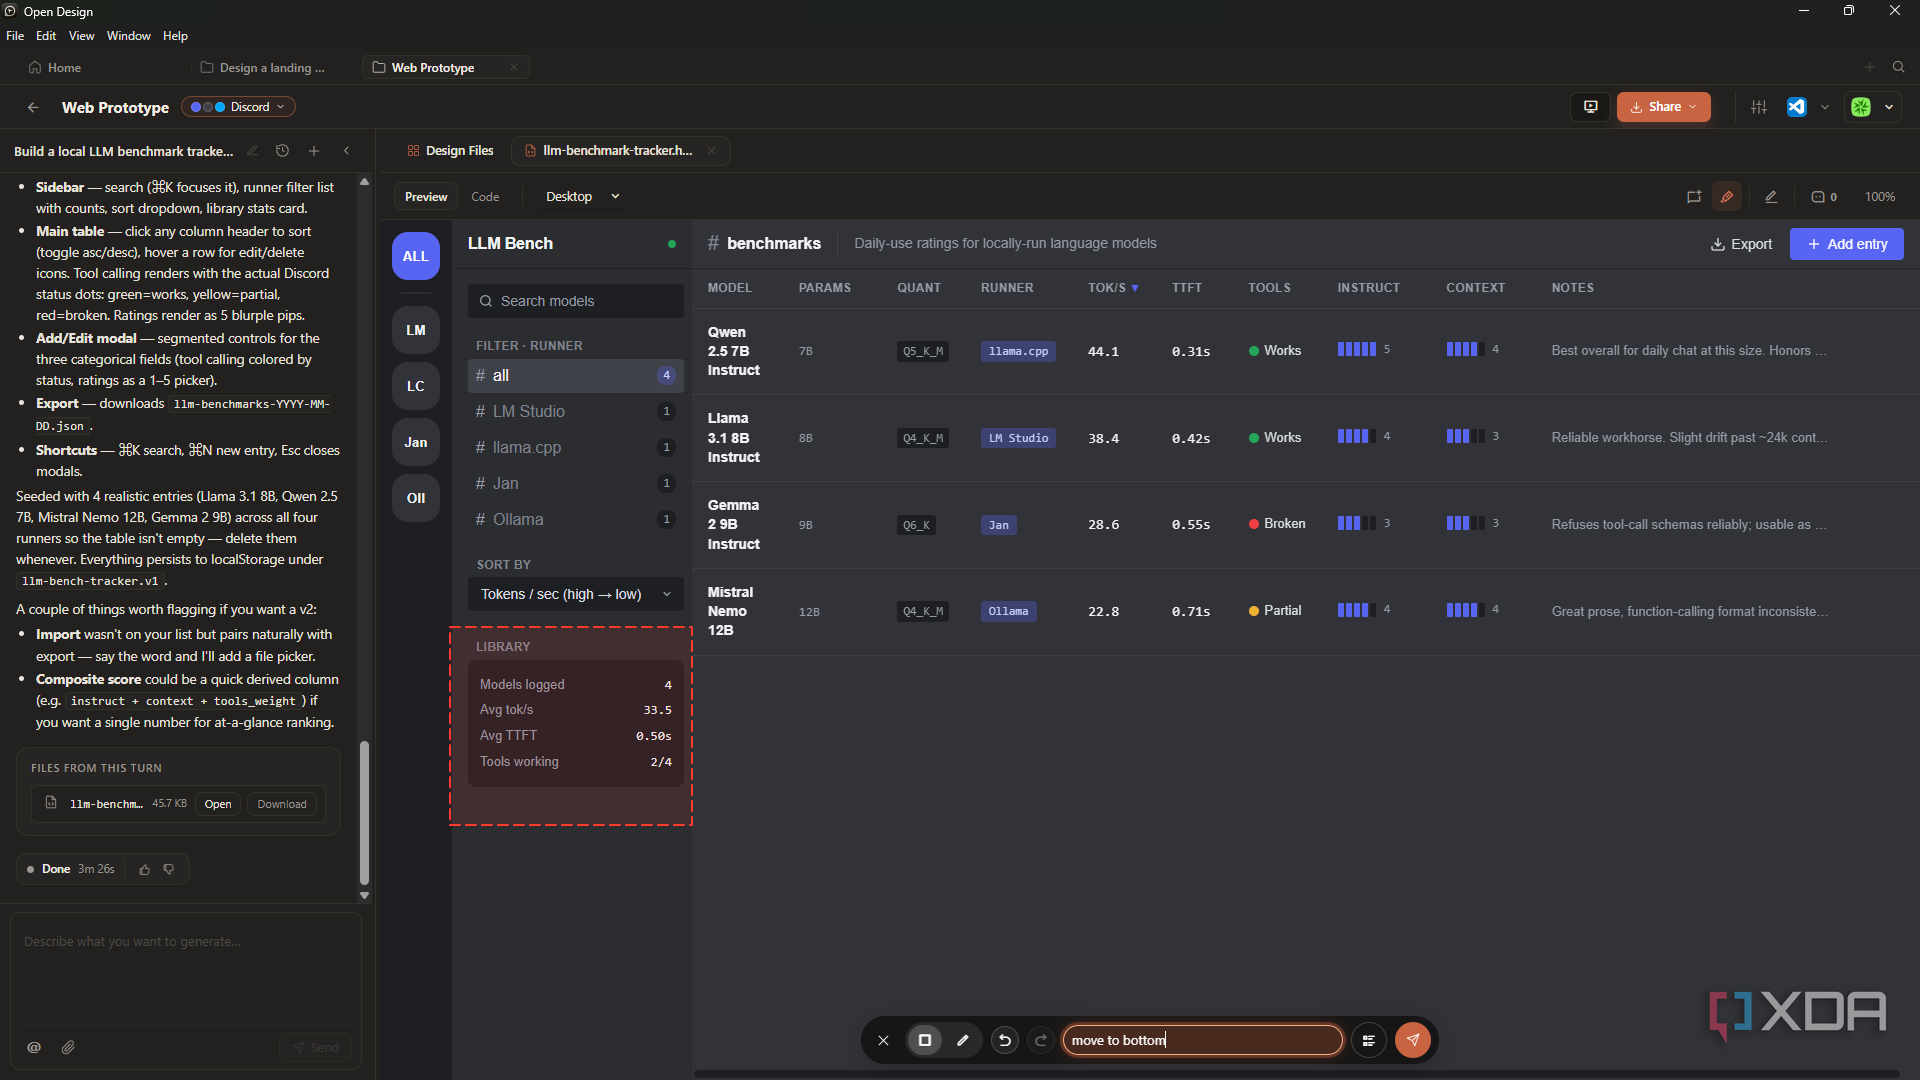The image size is (1920, 1080).
Task: Close the llm-benchmark-tracker file tab
Action: point(711,151)
